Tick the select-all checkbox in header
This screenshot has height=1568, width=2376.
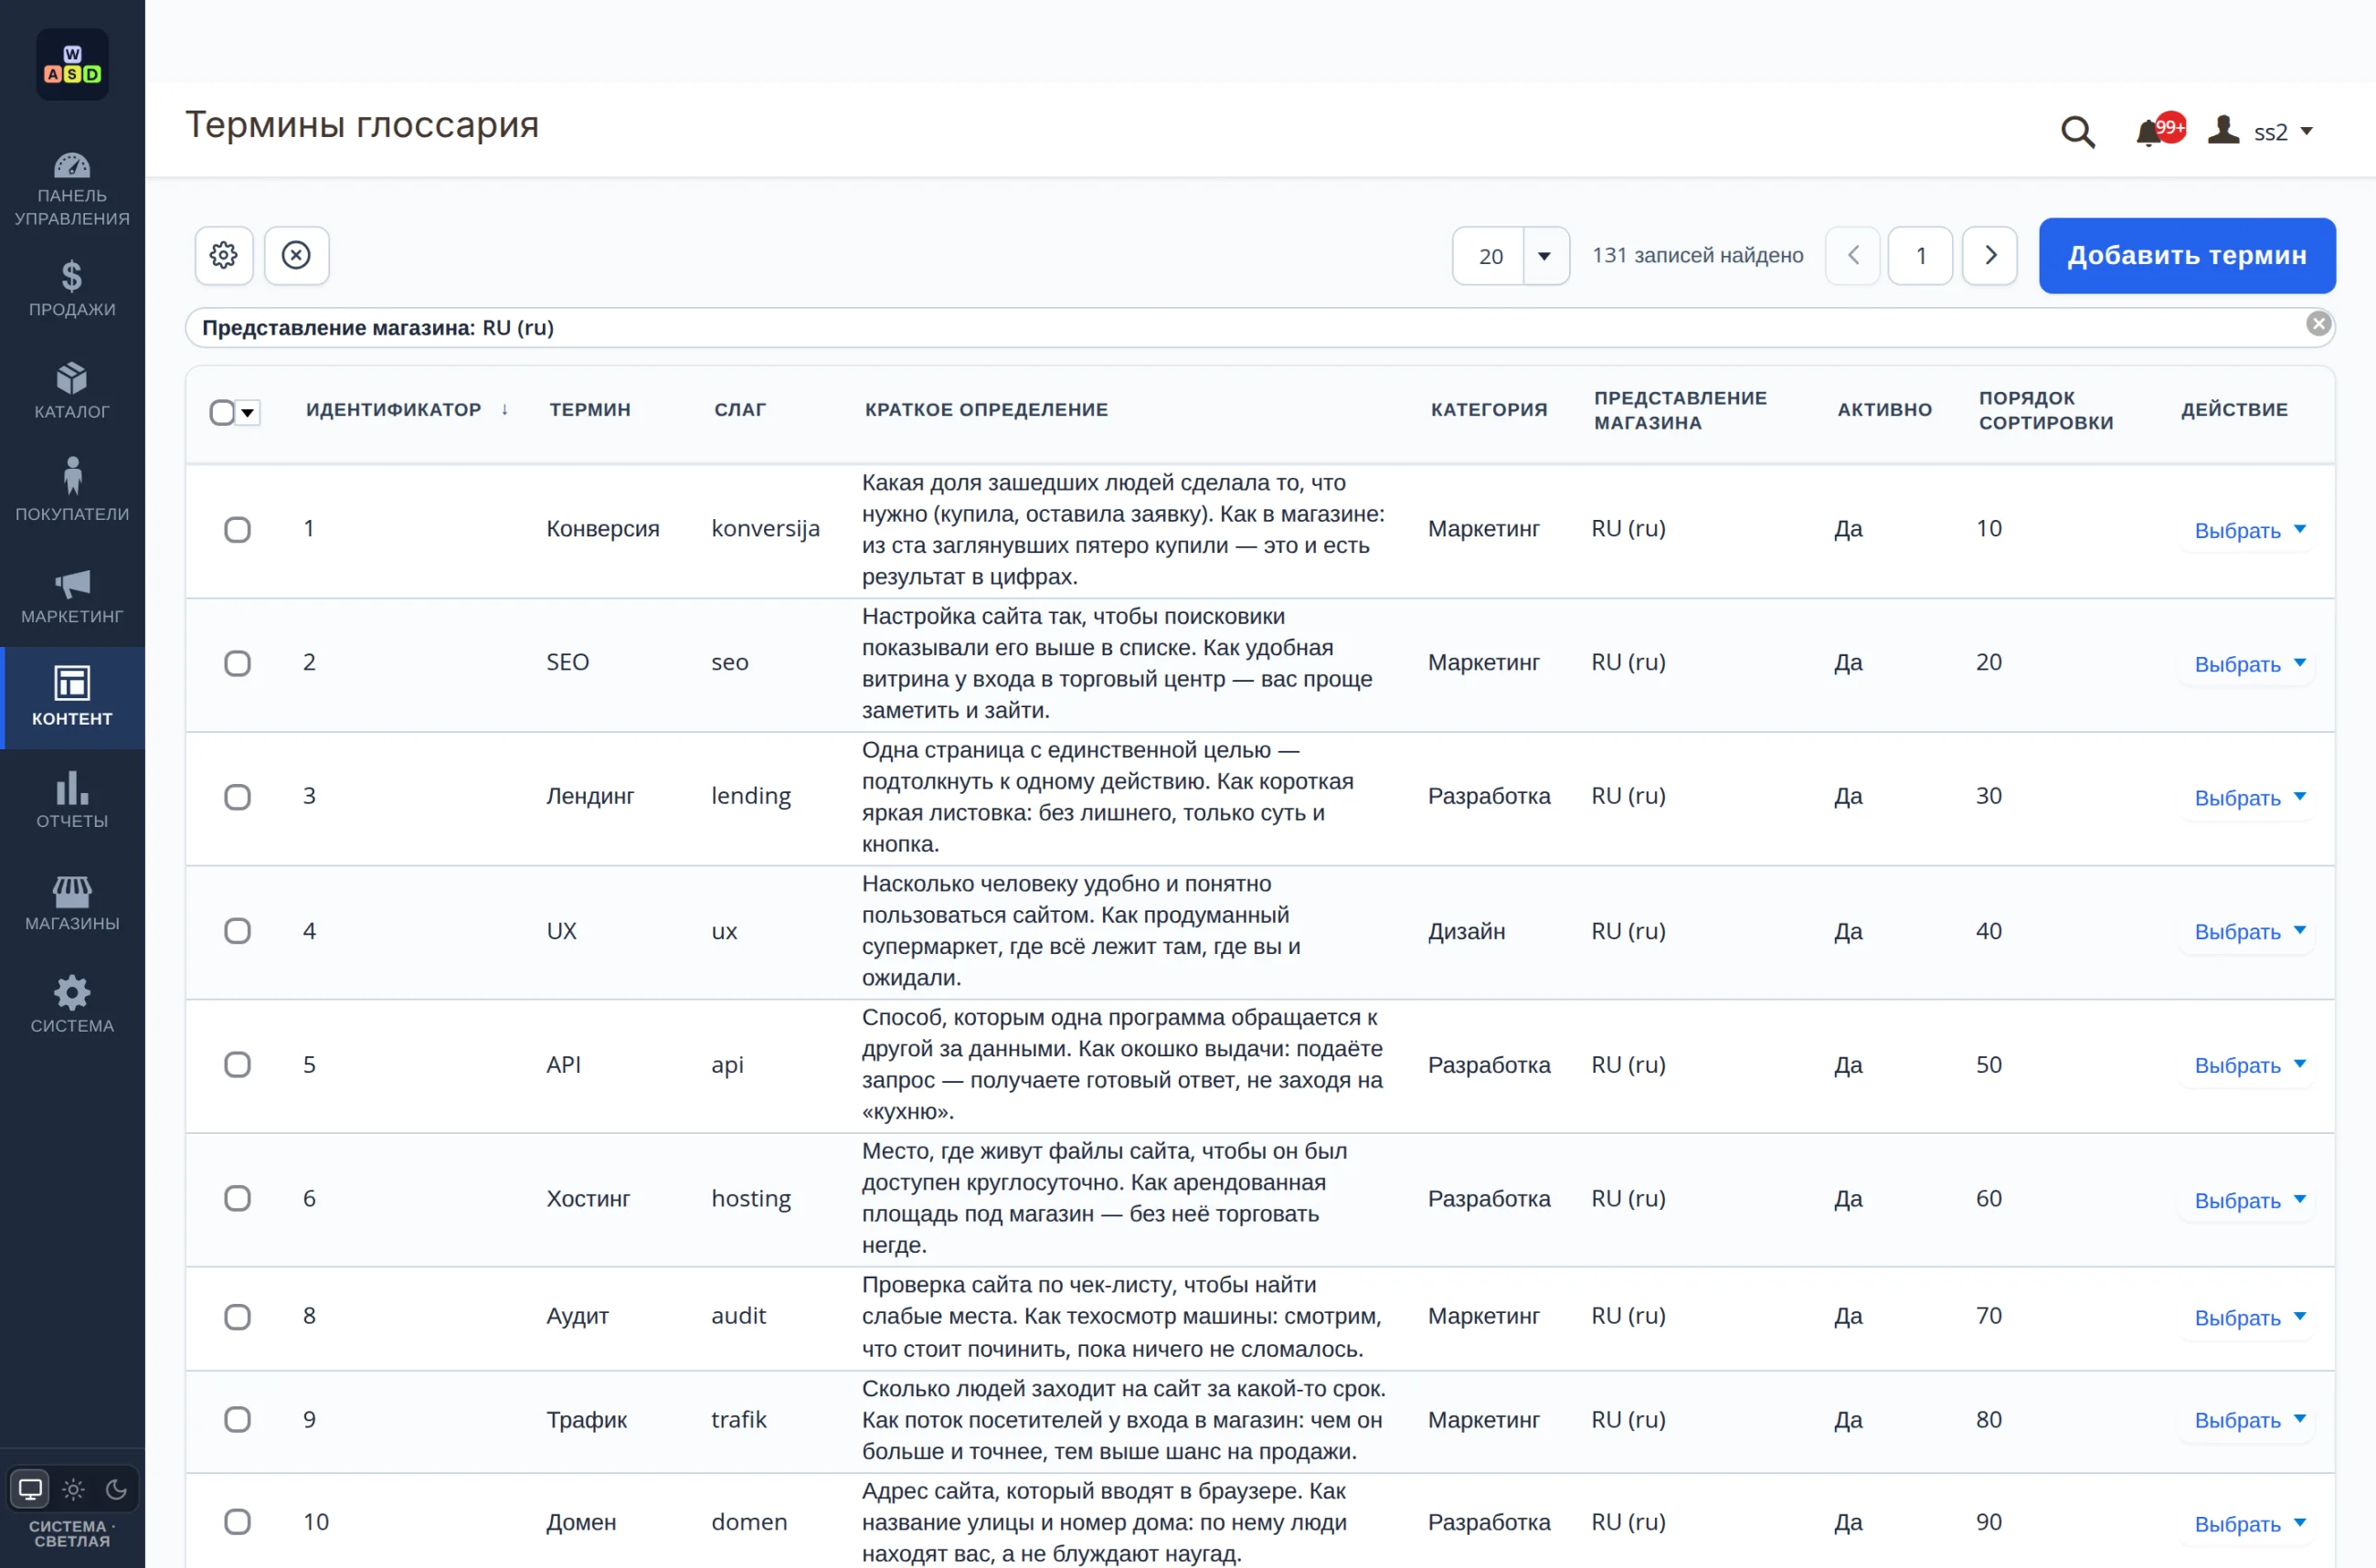point(222,412)
